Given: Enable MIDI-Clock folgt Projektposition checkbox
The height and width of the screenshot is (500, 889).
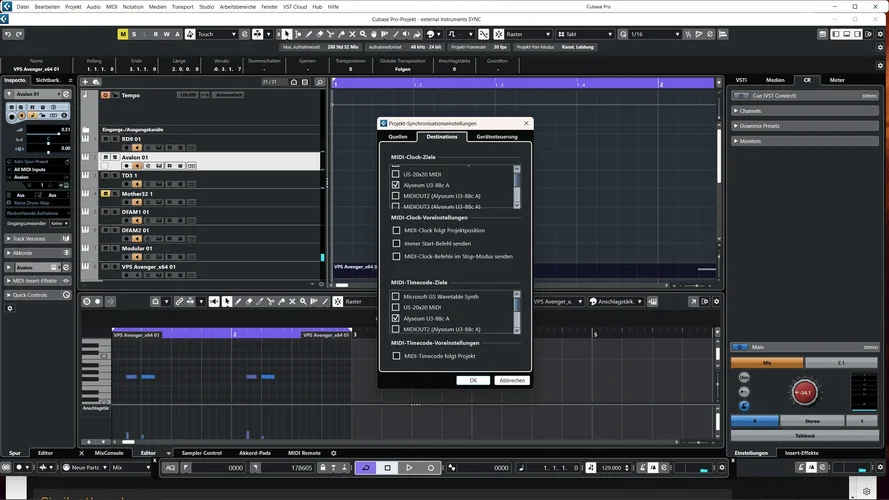Looking at the screenshot, I should pyautogui.click(x=397, y=230).
